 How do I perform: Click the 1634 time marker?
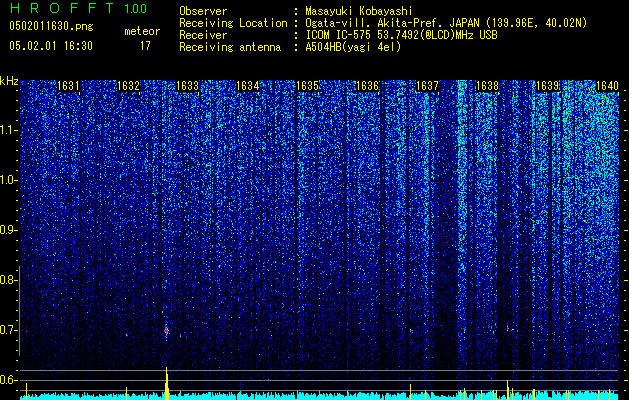coord(248,86)
